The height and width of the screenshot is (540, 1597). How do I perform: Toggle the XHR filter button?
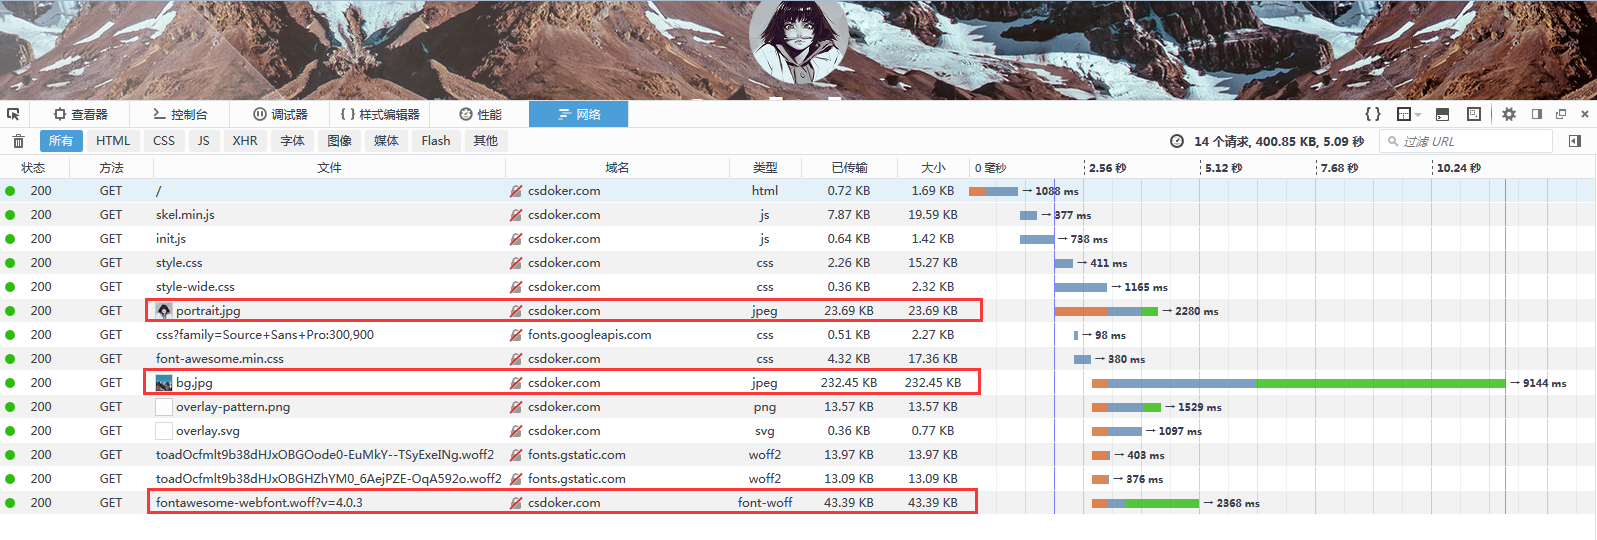click(x=245, y=141)
